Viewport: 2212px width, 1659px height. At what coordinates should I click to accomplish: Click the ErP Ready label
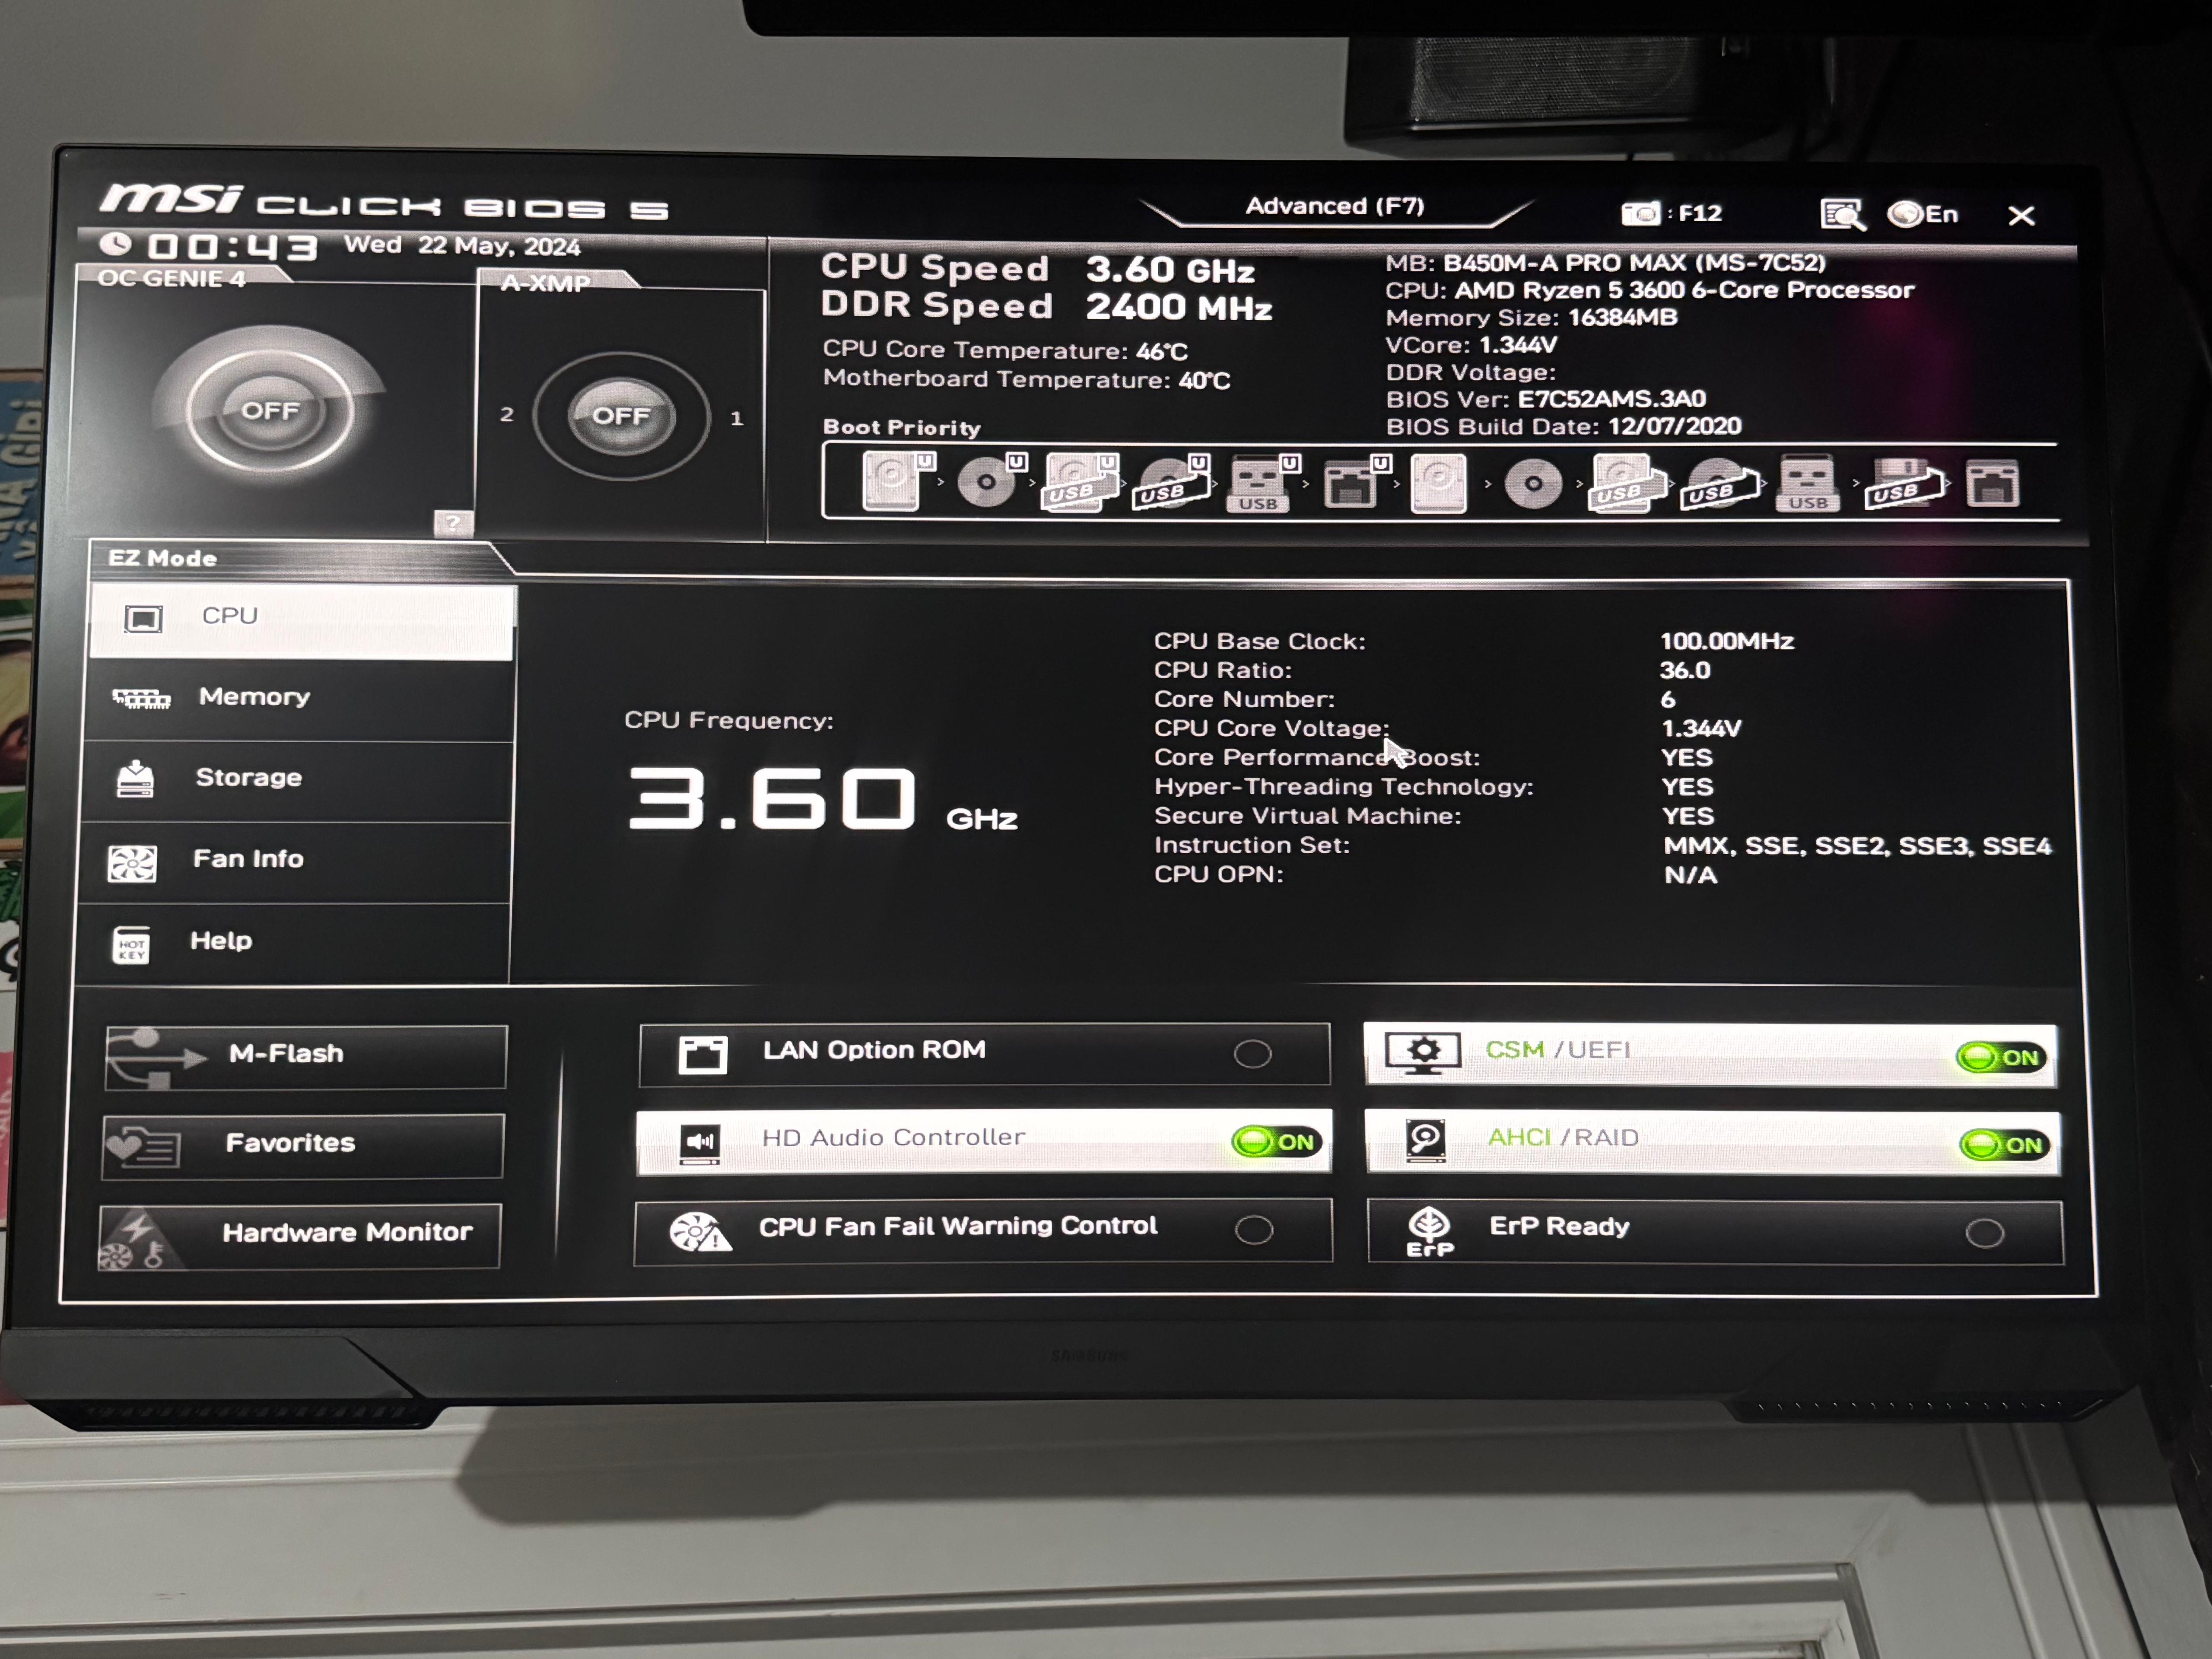click(x=1560, y=1226)
